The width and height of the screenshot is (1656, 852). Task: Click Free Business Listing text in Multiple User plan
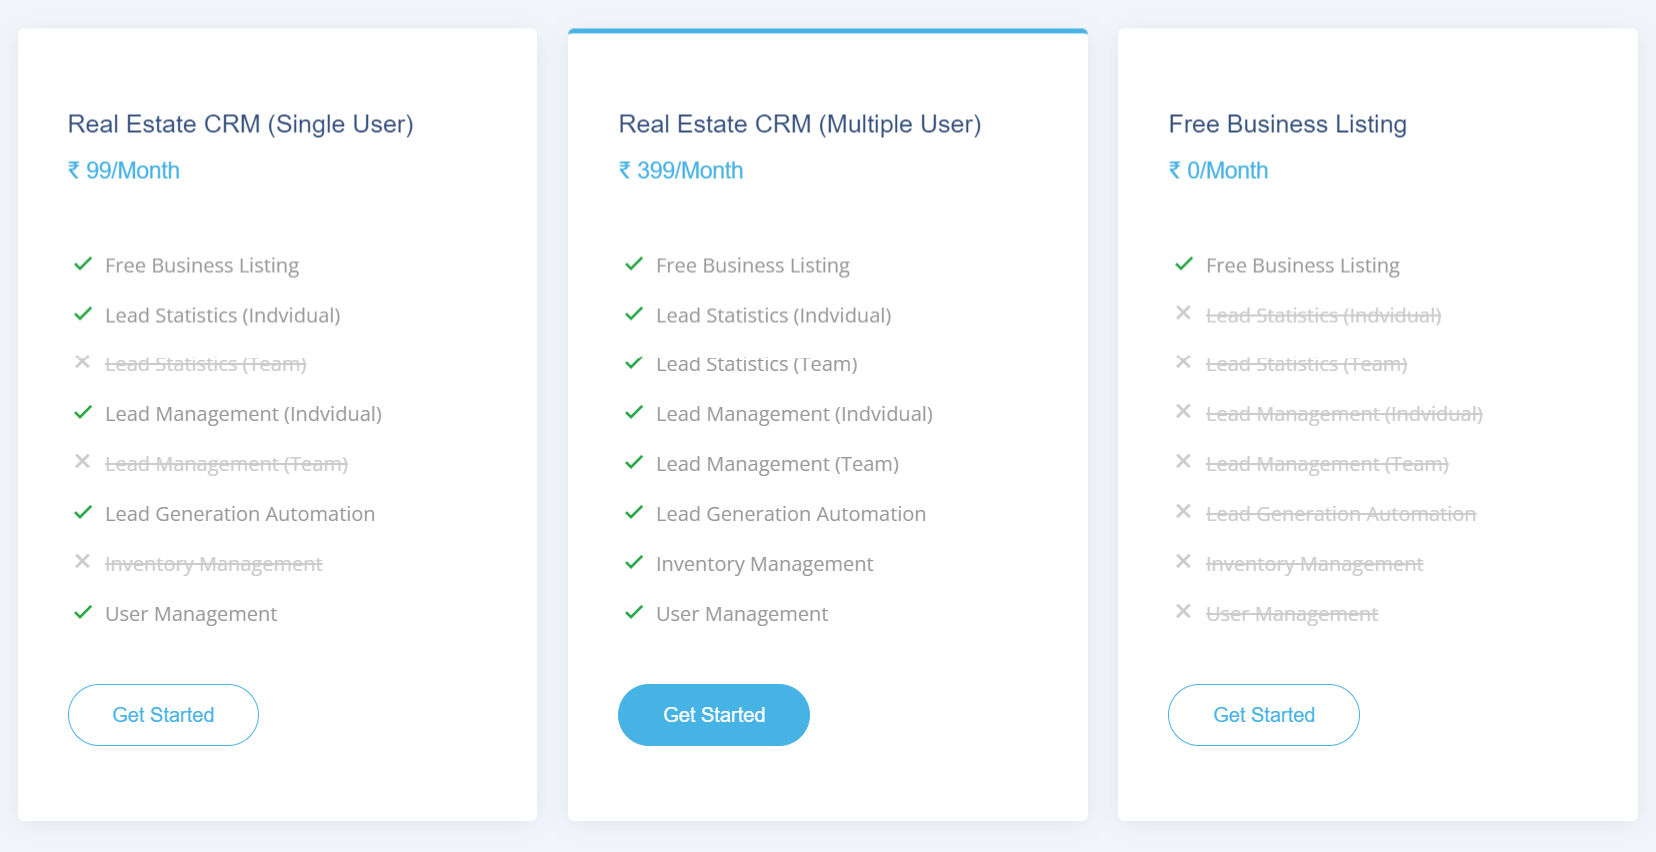click(753, 265)
